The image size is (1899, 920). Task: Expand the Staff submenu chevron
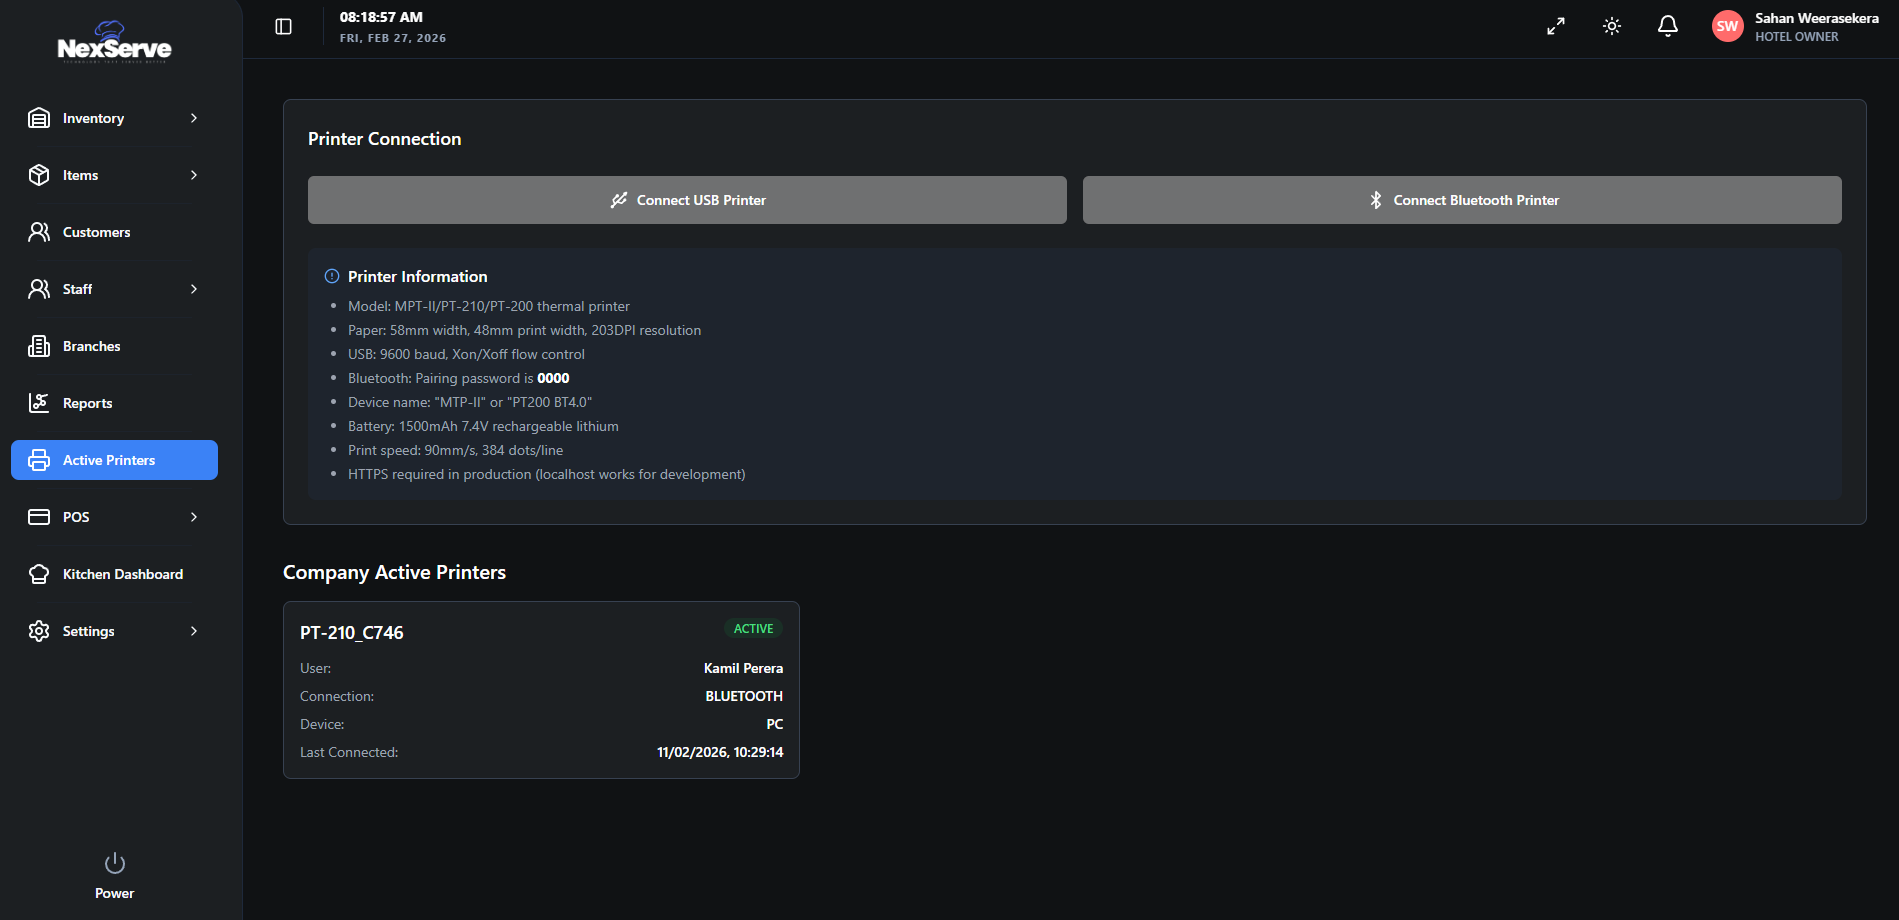click(194, 289)
